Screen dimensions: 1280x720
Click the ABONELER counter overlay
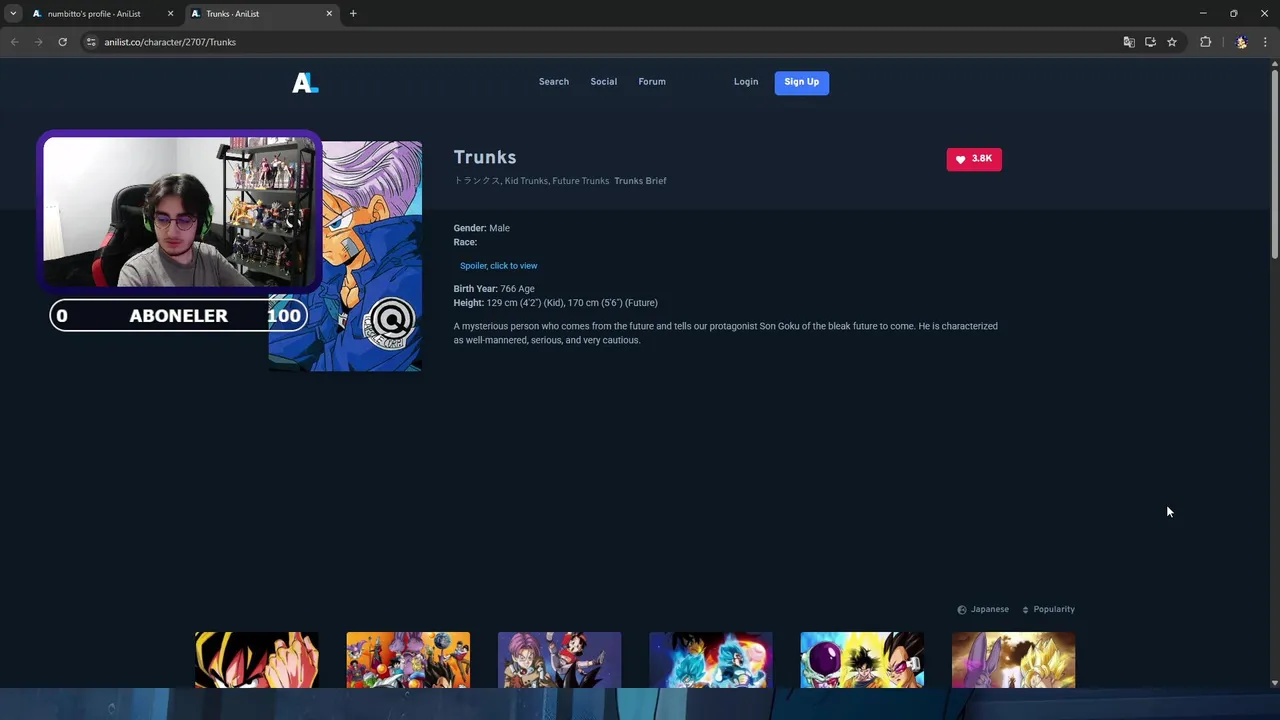point(178,316)
